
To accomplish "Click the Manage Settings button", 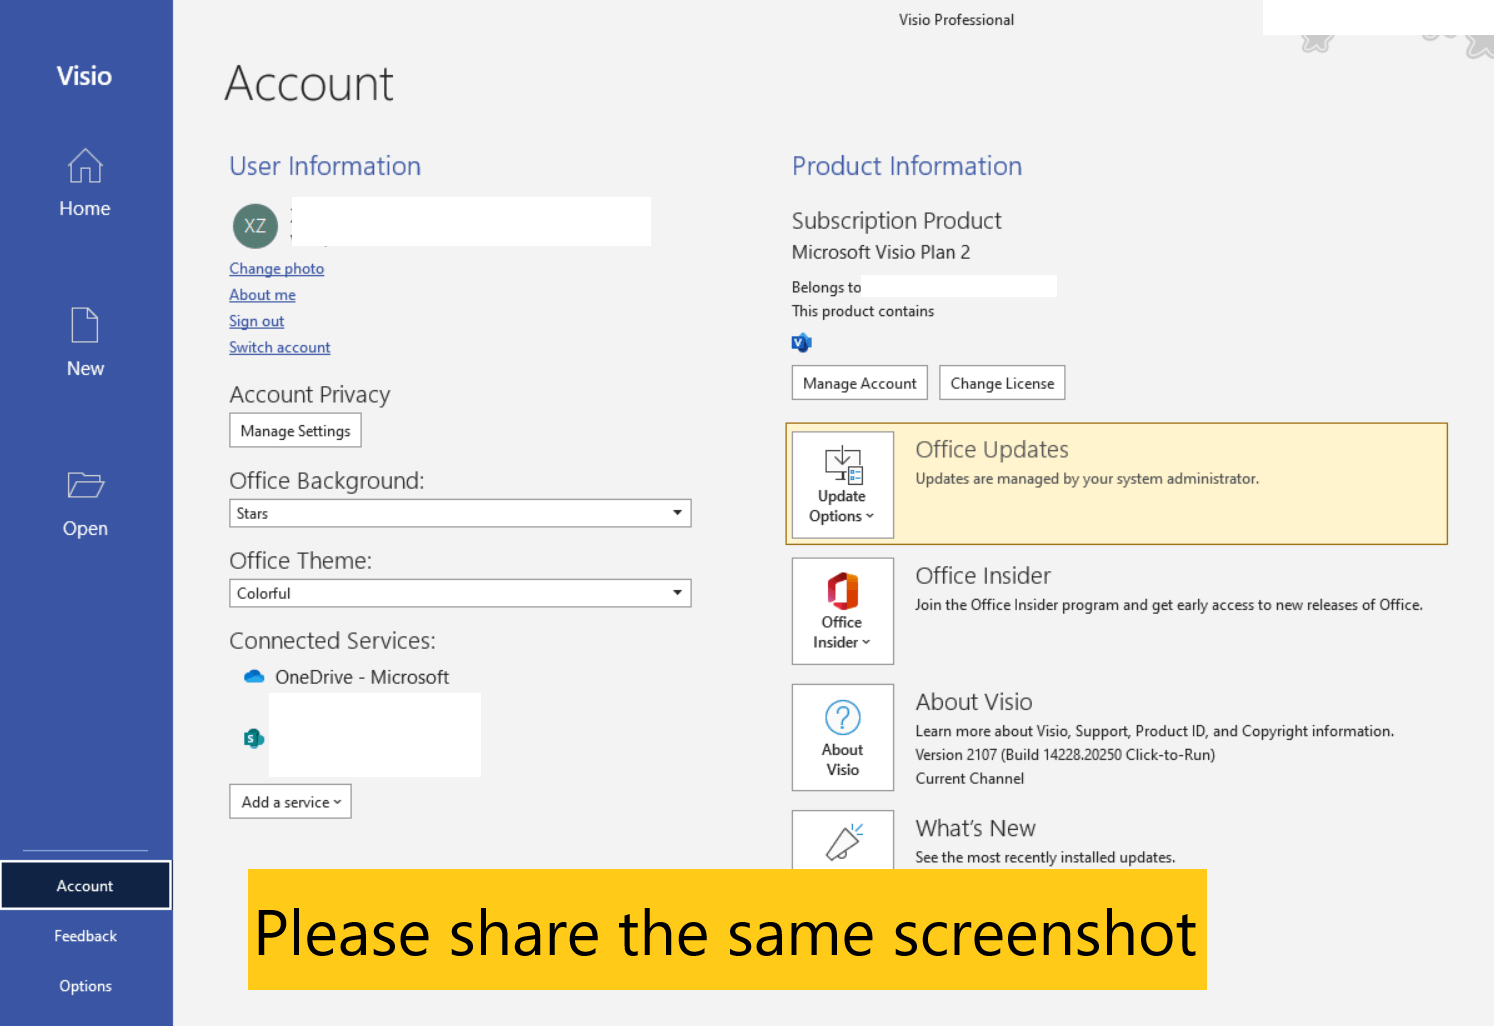I will pyautogui.click(x=295, y=431).
